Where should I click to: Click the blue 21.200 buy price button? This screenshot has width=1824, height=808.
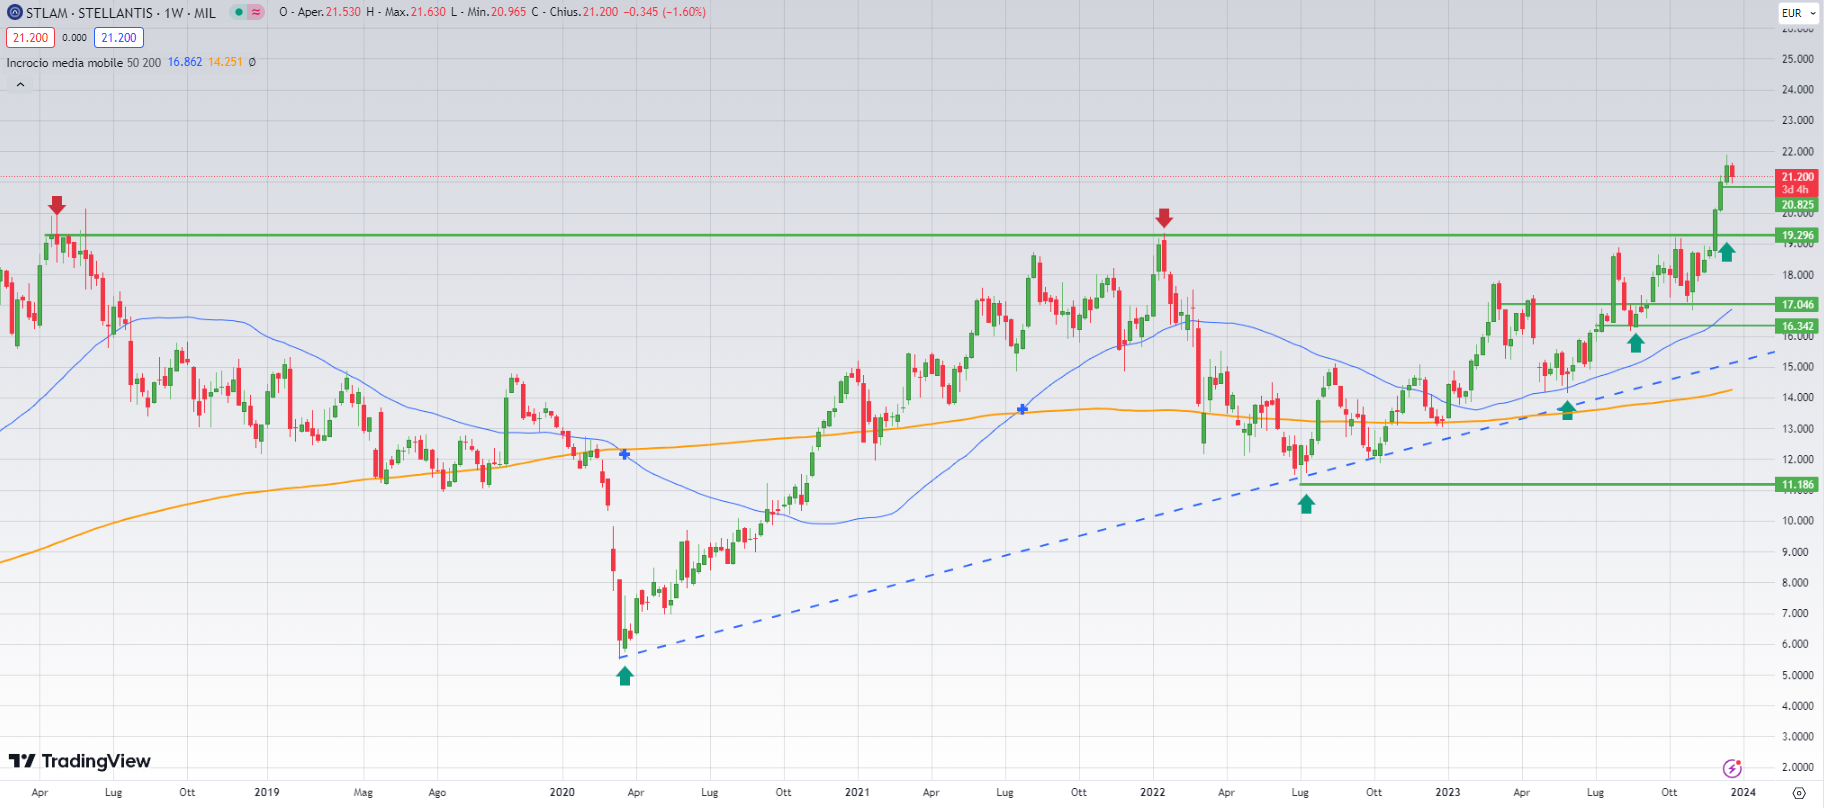tap(119, 38)
